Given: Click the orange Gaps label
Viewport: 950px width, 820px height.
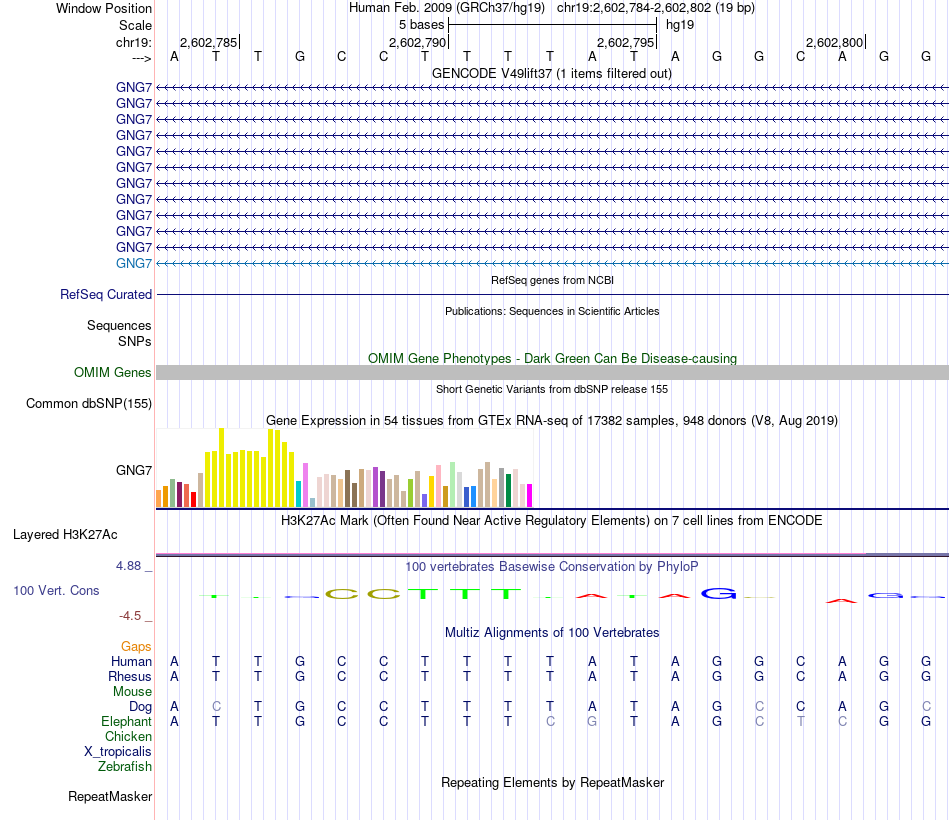Looking at the screenshot, I should click(x=136, y=646).
